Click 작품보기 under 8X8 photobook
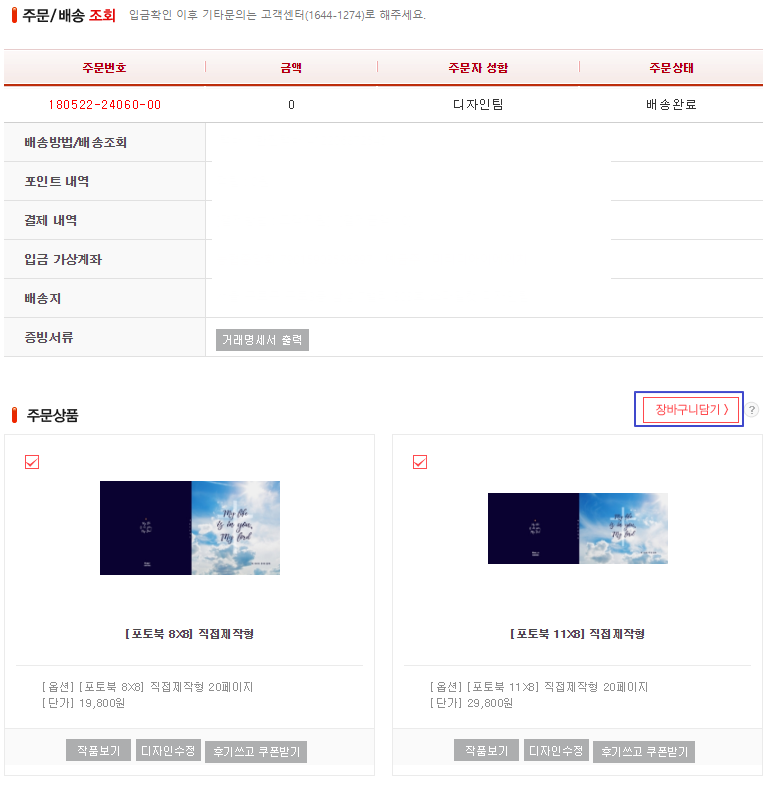The width and height of the screenshot is (767, 785). (x=98, y=750)
